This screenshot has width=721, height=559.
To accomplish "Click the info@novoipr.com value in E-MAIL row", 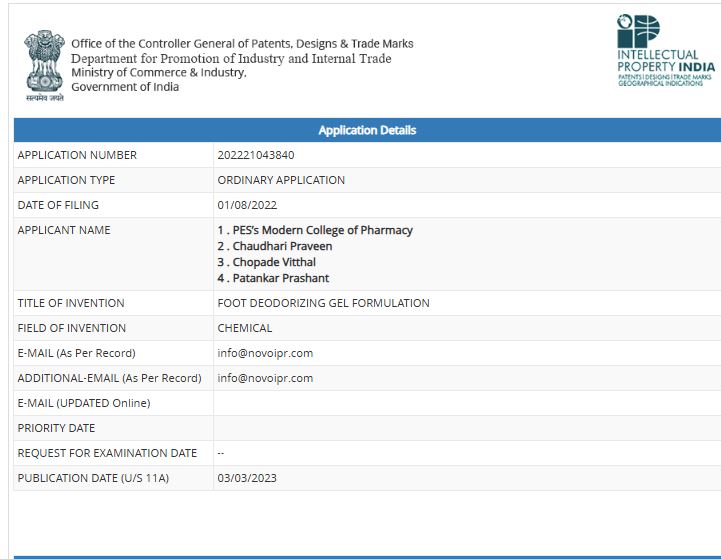I will (265, 353).
